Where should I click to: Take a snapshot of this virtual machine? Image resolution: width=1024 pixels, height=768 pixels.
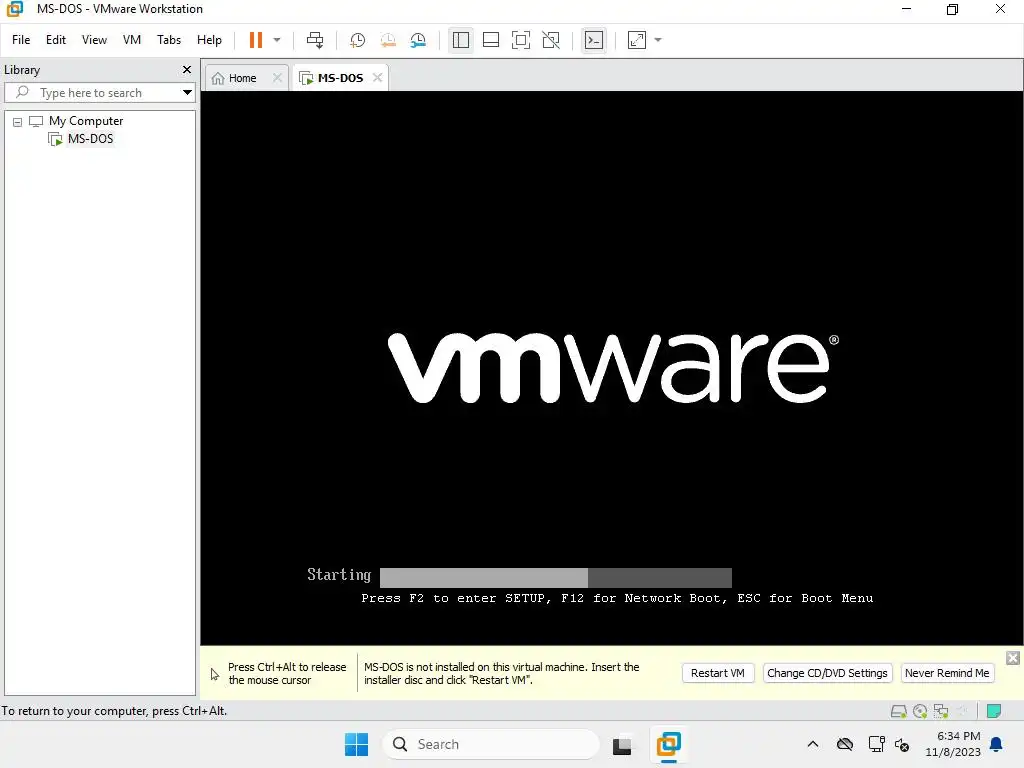click(x=357, y=40)
